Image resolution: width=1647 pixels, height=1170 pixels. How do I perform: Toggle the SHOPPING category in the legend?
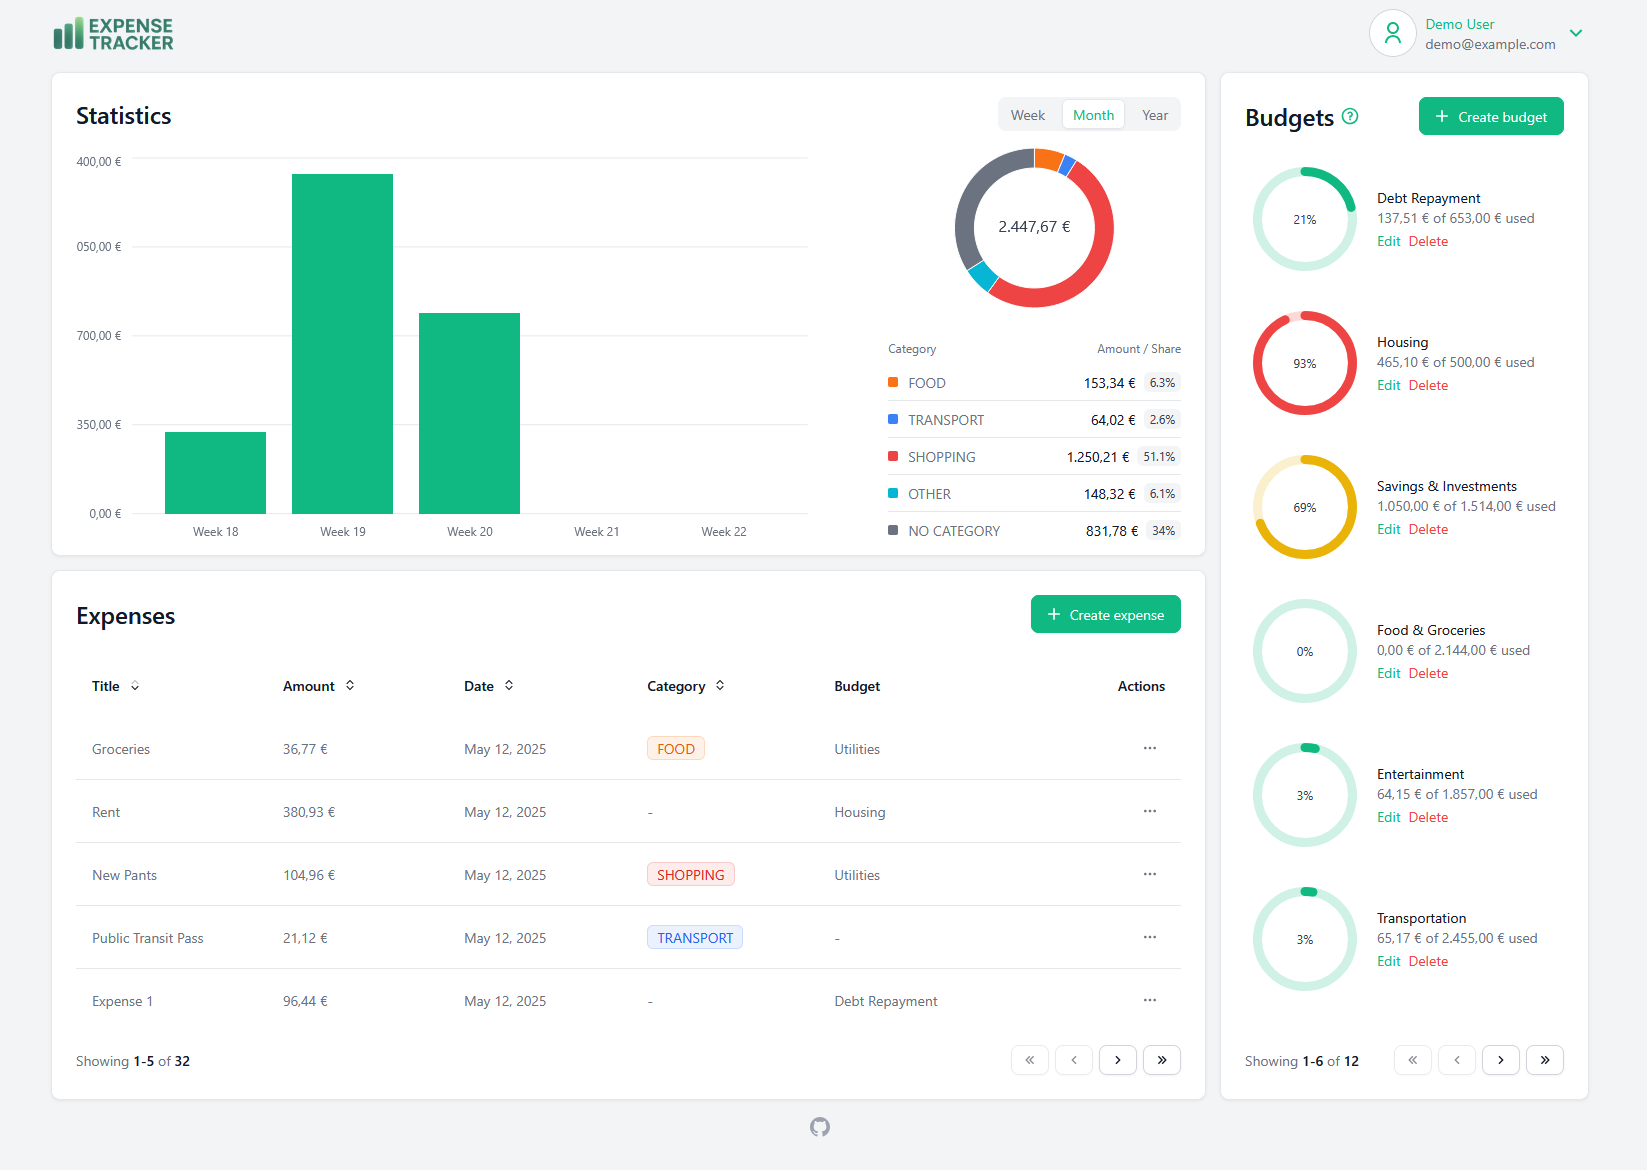pyautogui.click(x=940, y=456)
